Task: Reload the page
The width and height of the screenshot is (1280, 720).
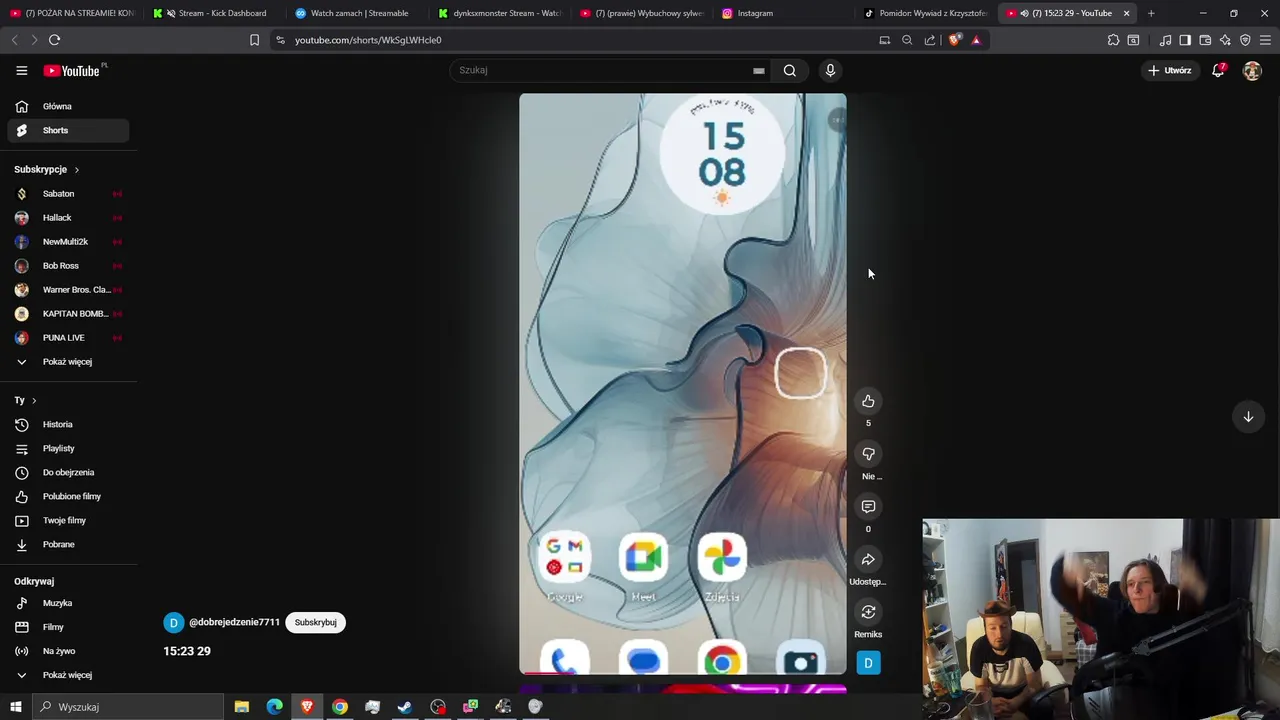Action: [54, 40]
